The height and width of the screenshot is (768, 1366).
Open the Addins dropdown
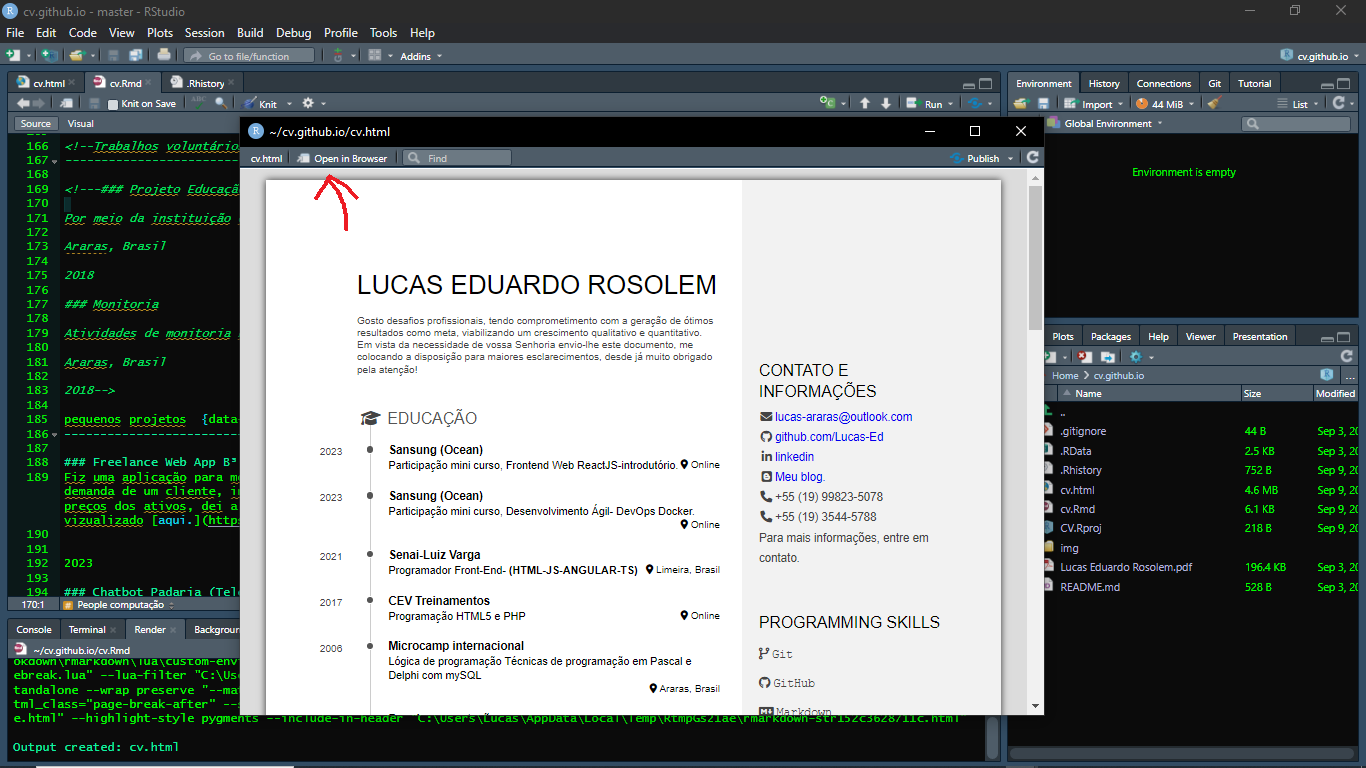tap(420, 56)
